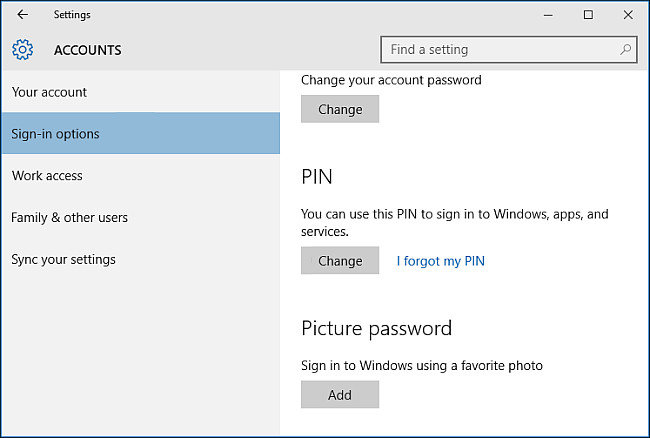Open Your account section
The width and height of the screenshot is (650, 438).
[x=141, y=92]
